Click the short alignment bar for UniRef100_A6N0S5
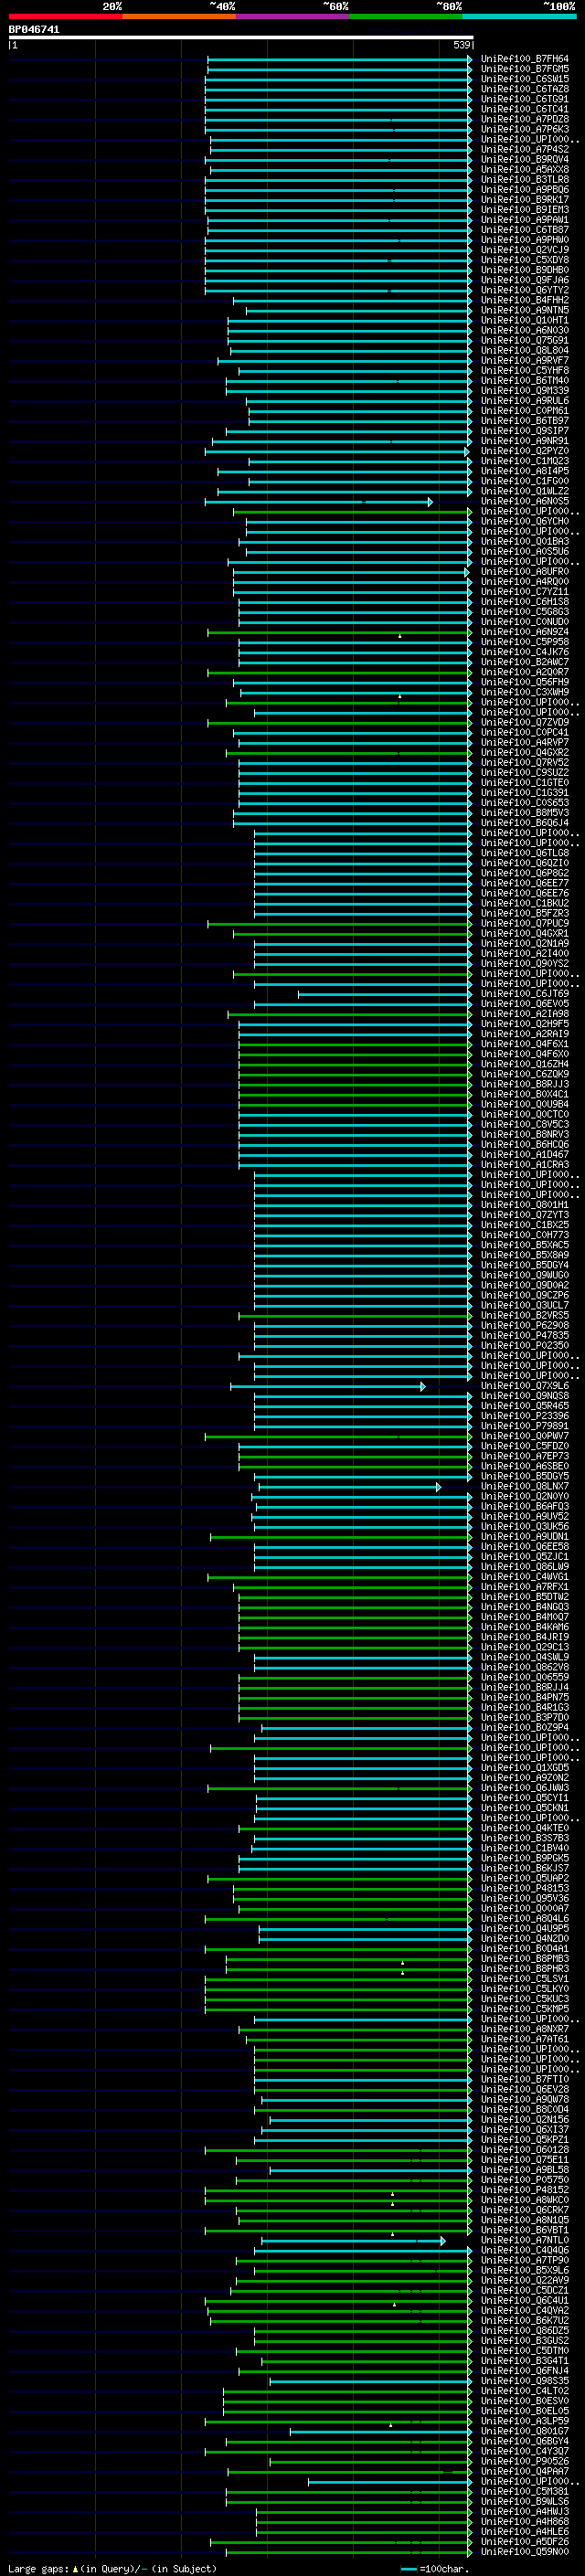The width and height of the screenshot is (585, 2576). pos(319,502)
